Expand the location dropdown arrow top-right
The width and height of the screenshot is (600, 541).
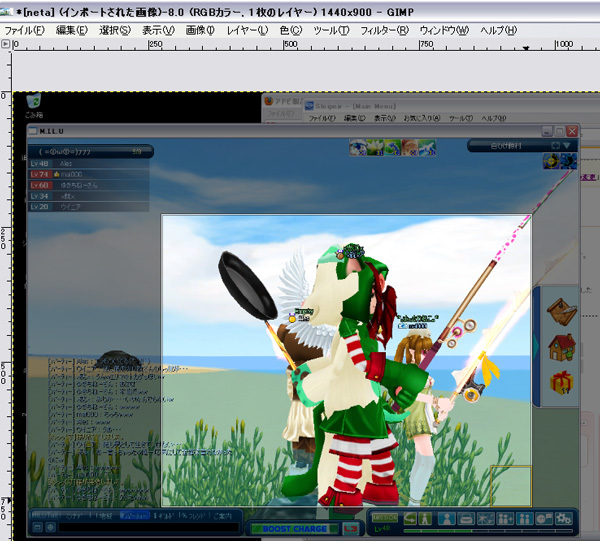(567, 145)
